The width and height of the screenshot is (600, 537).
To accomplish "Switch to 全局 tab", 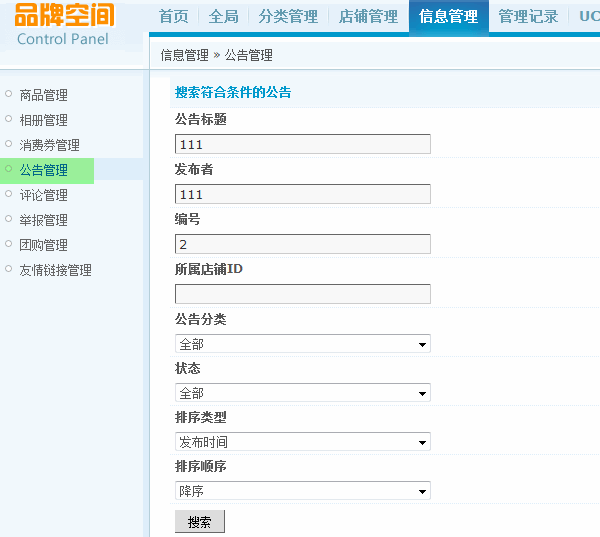I will (223, 16).
